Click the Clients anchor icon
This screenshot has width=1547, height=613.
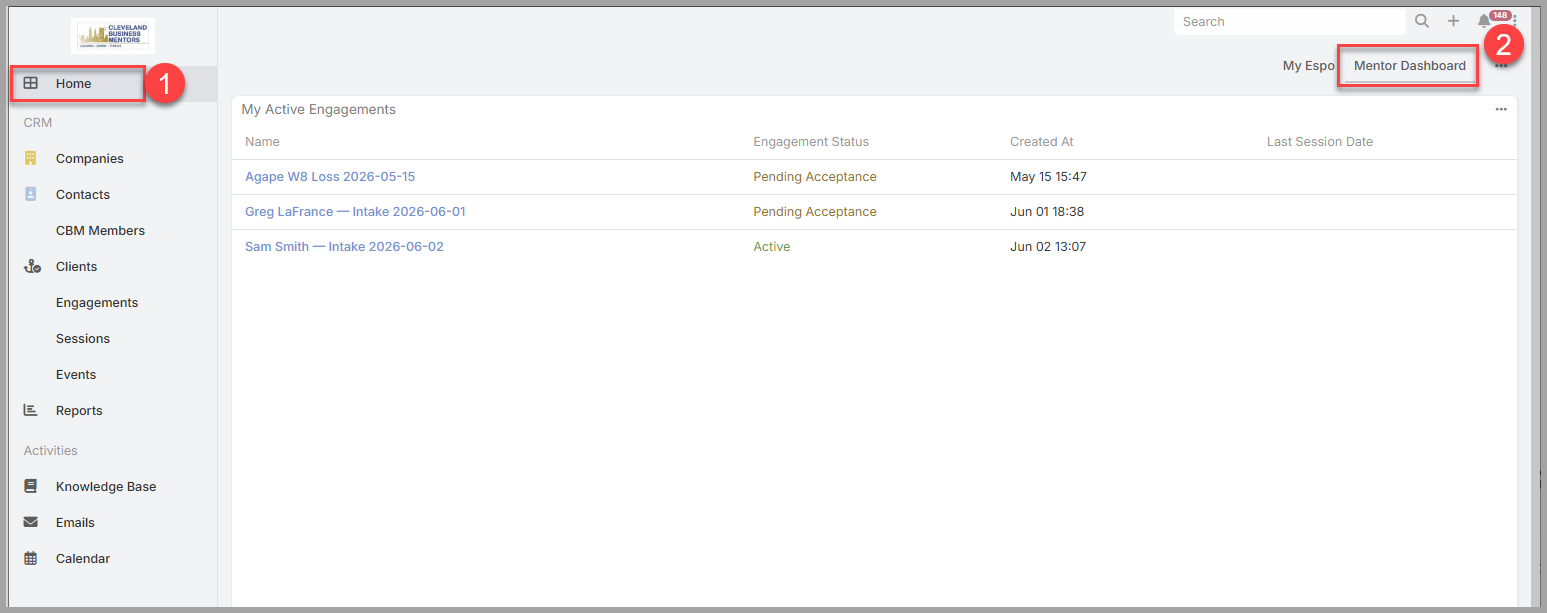[x=32, y=267]
